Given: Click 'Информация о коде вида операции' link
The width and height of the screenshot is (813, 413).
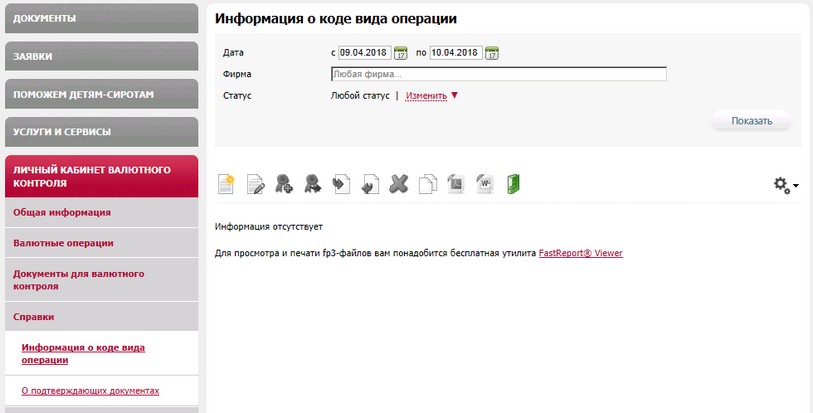Looking at the screenshot, I should click(83, 354).
